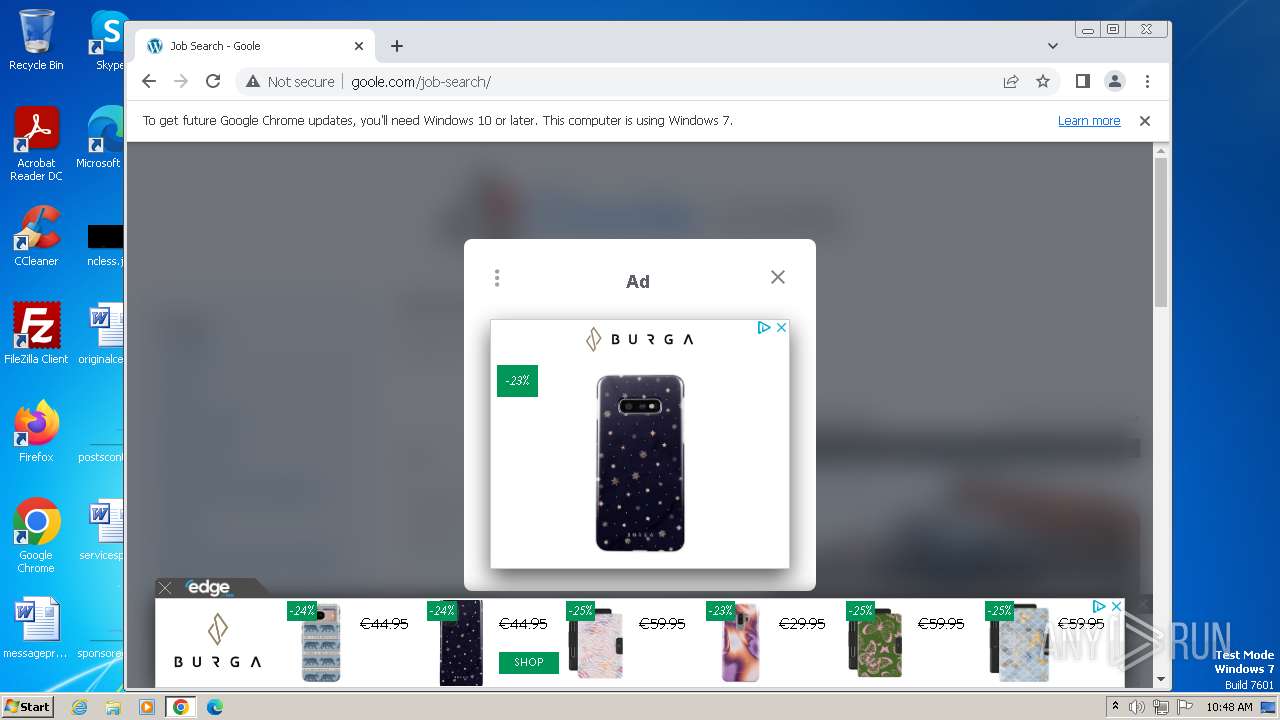Click AdChoices icon in bottom banner
1280x720 pixels.
[1099, 606]
